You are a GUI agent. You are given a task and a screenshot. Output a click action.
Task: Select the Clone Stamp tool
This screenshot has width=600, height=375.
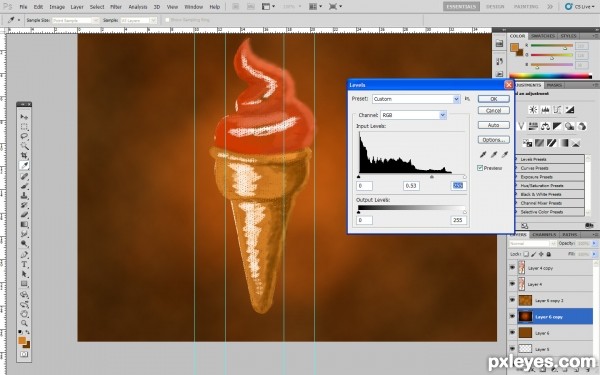click(x=24, y=195)
